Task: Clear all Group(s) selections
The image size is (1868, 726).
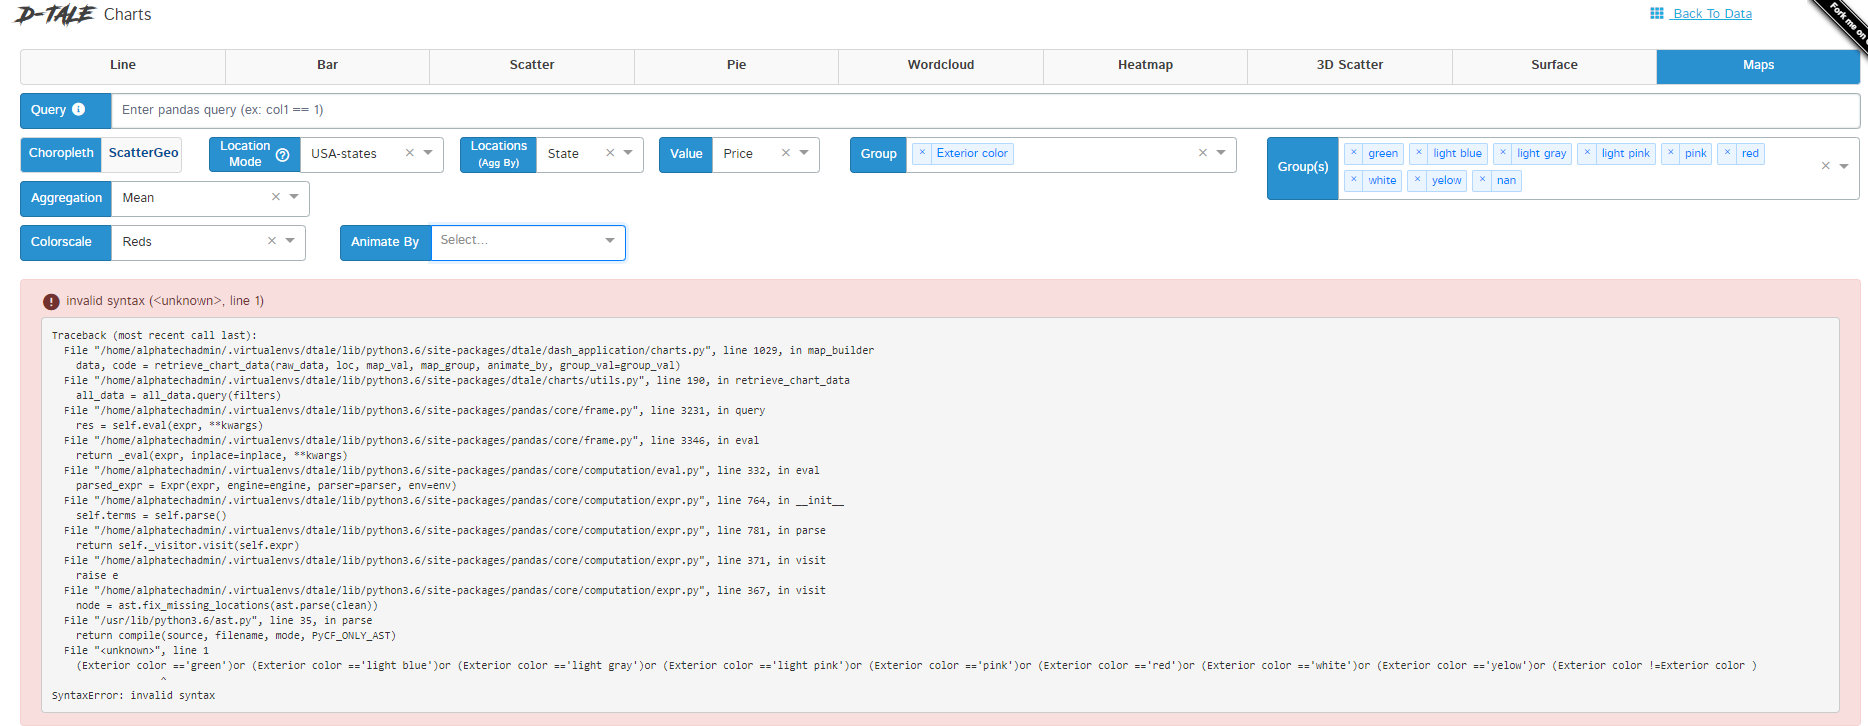Action: pyautogui.click(x=1825, y=166)
